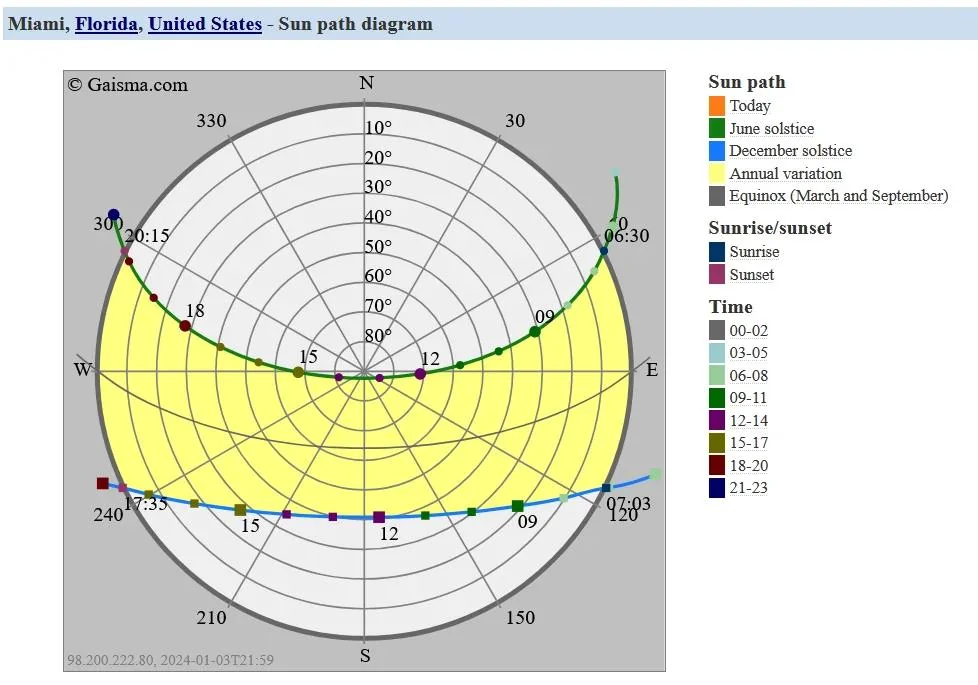Select the Today legend label
The image size is (978, 685).
click(750, 106)
